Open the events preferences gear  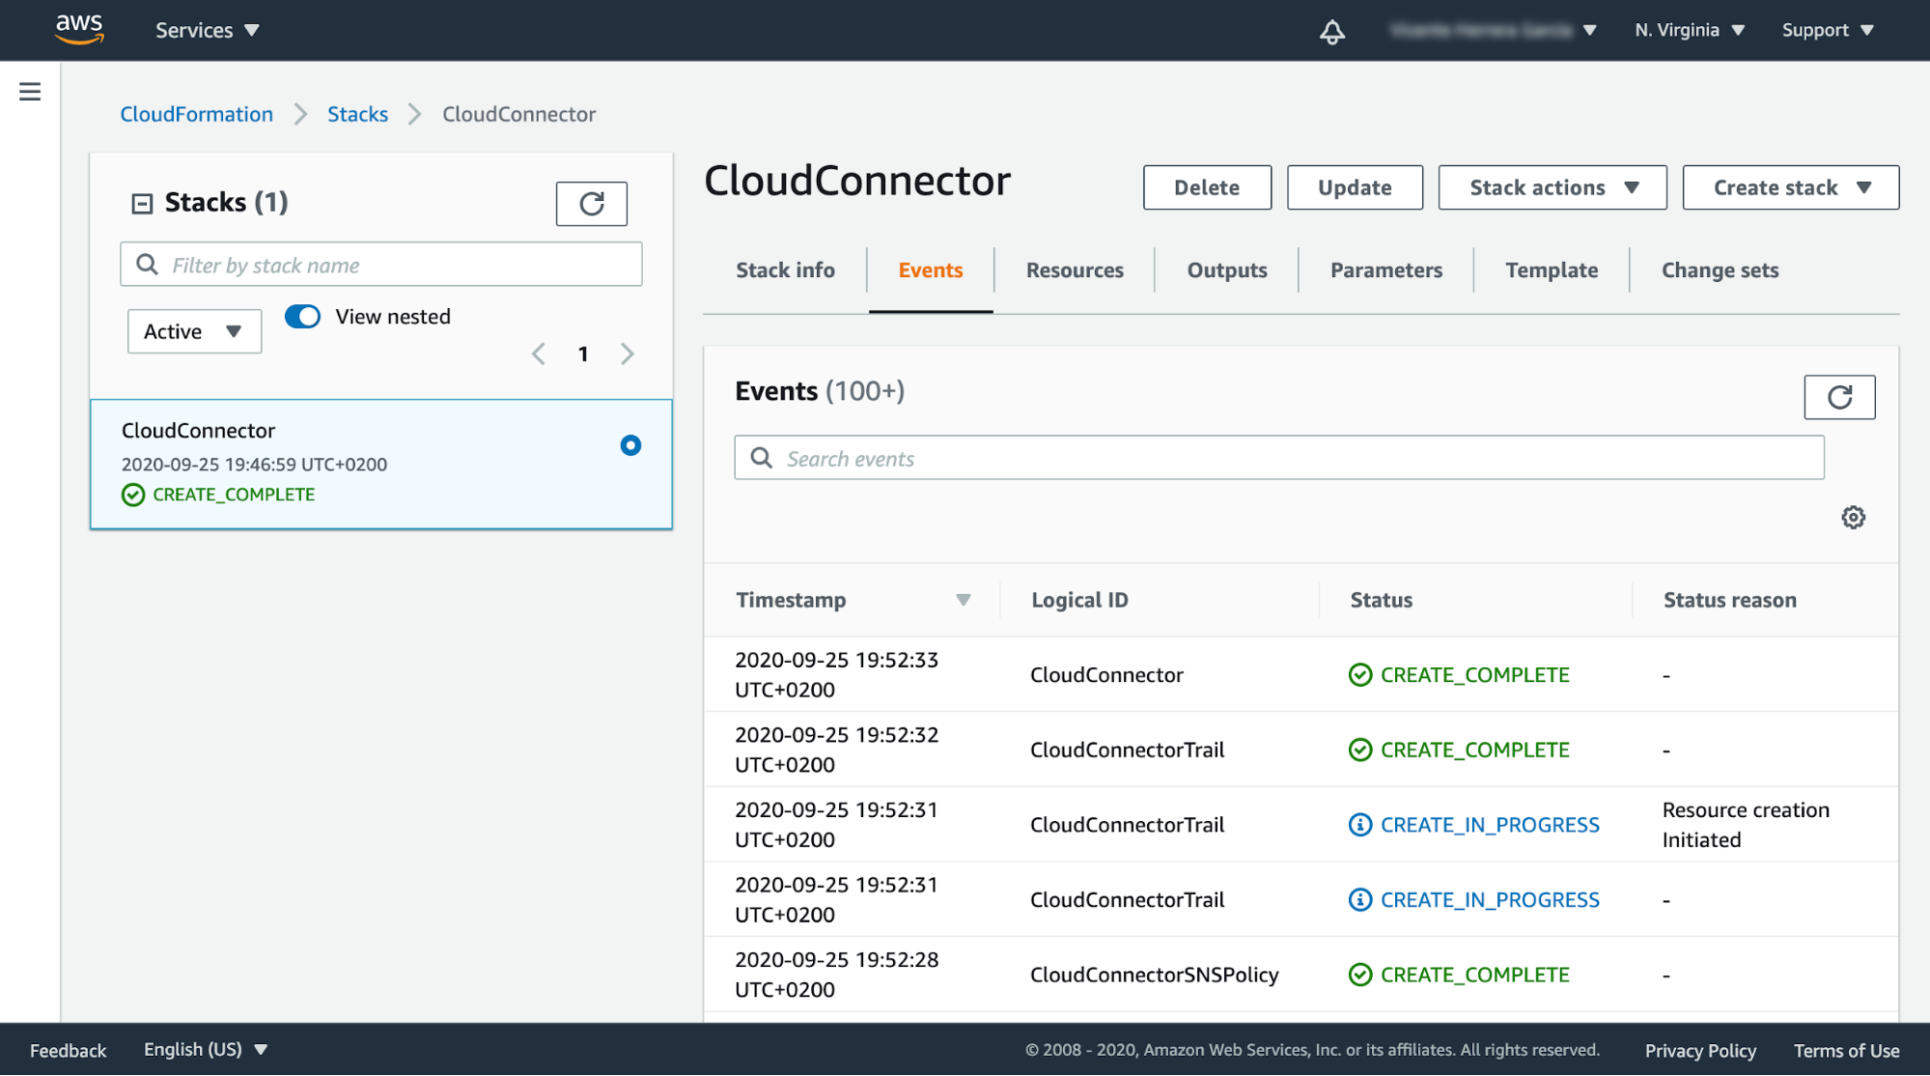point(1853,517)
